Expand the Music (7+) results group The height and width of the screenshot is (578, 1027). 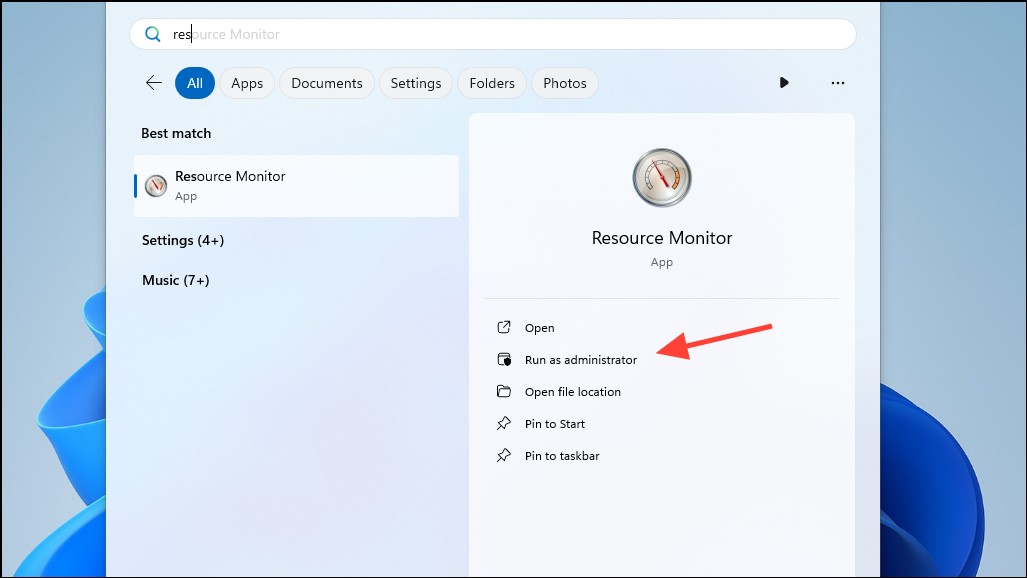click(x=176, y=280)
